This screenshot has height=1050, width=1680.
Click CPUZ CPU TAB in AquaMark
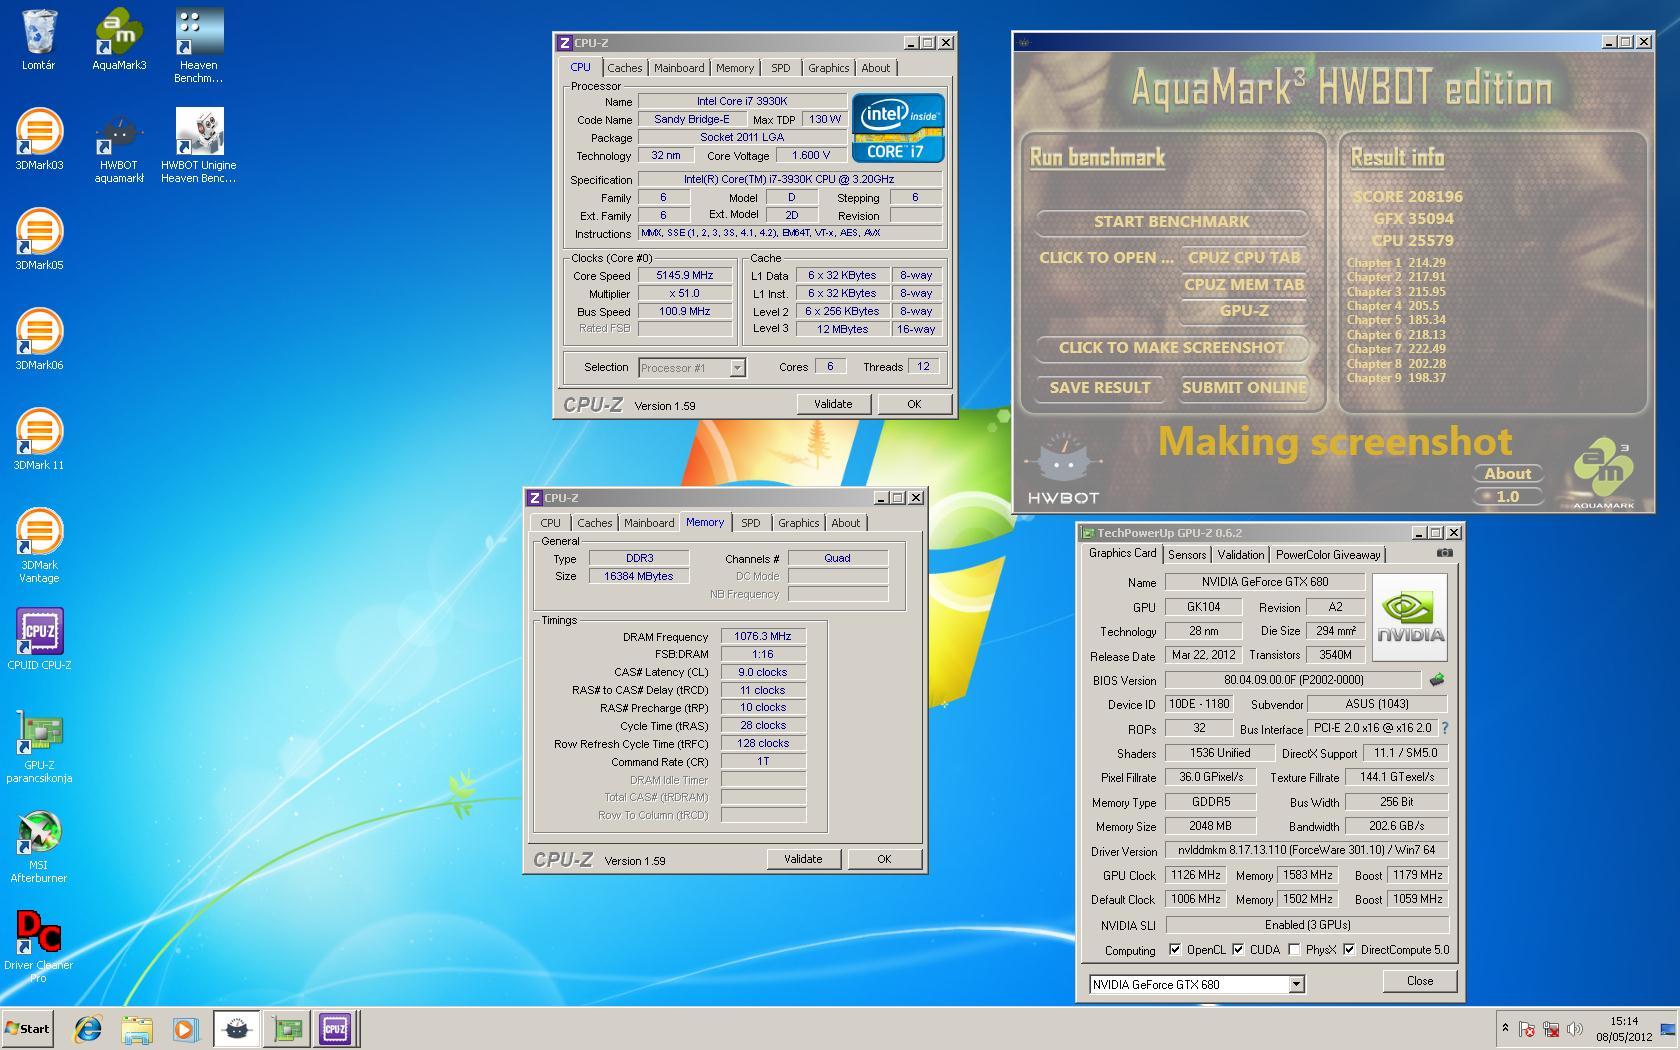[x=1244, y=258]
